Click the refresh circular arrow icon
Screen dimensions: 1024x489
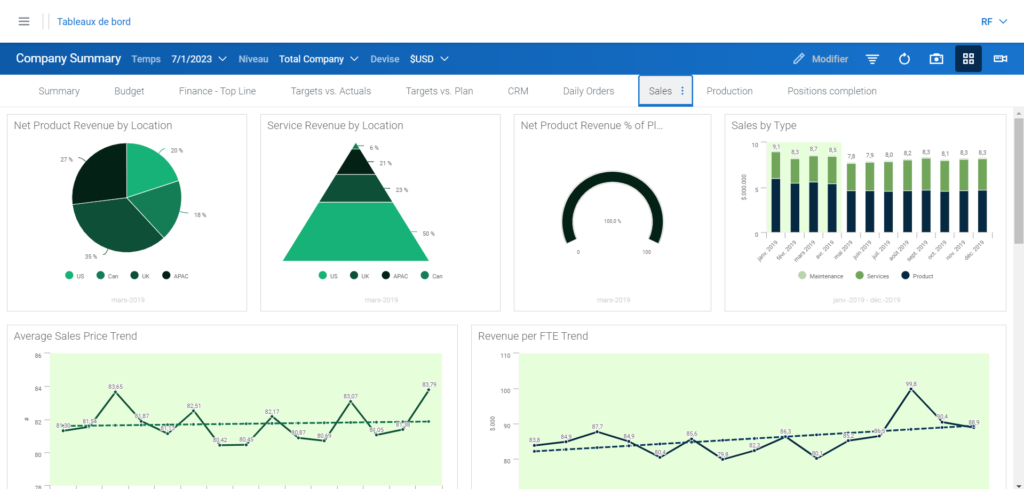(904, 59)
